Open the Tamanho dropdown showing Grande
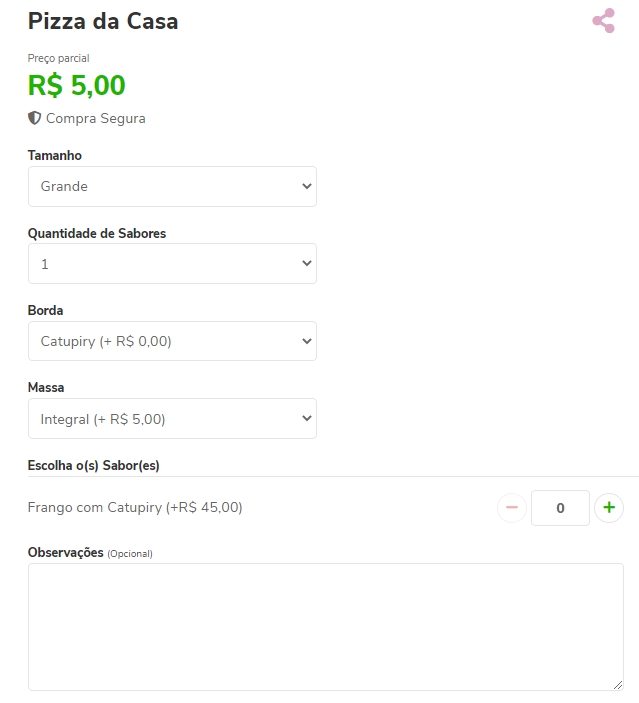This screenshot has height=703, width=639. 172,187
